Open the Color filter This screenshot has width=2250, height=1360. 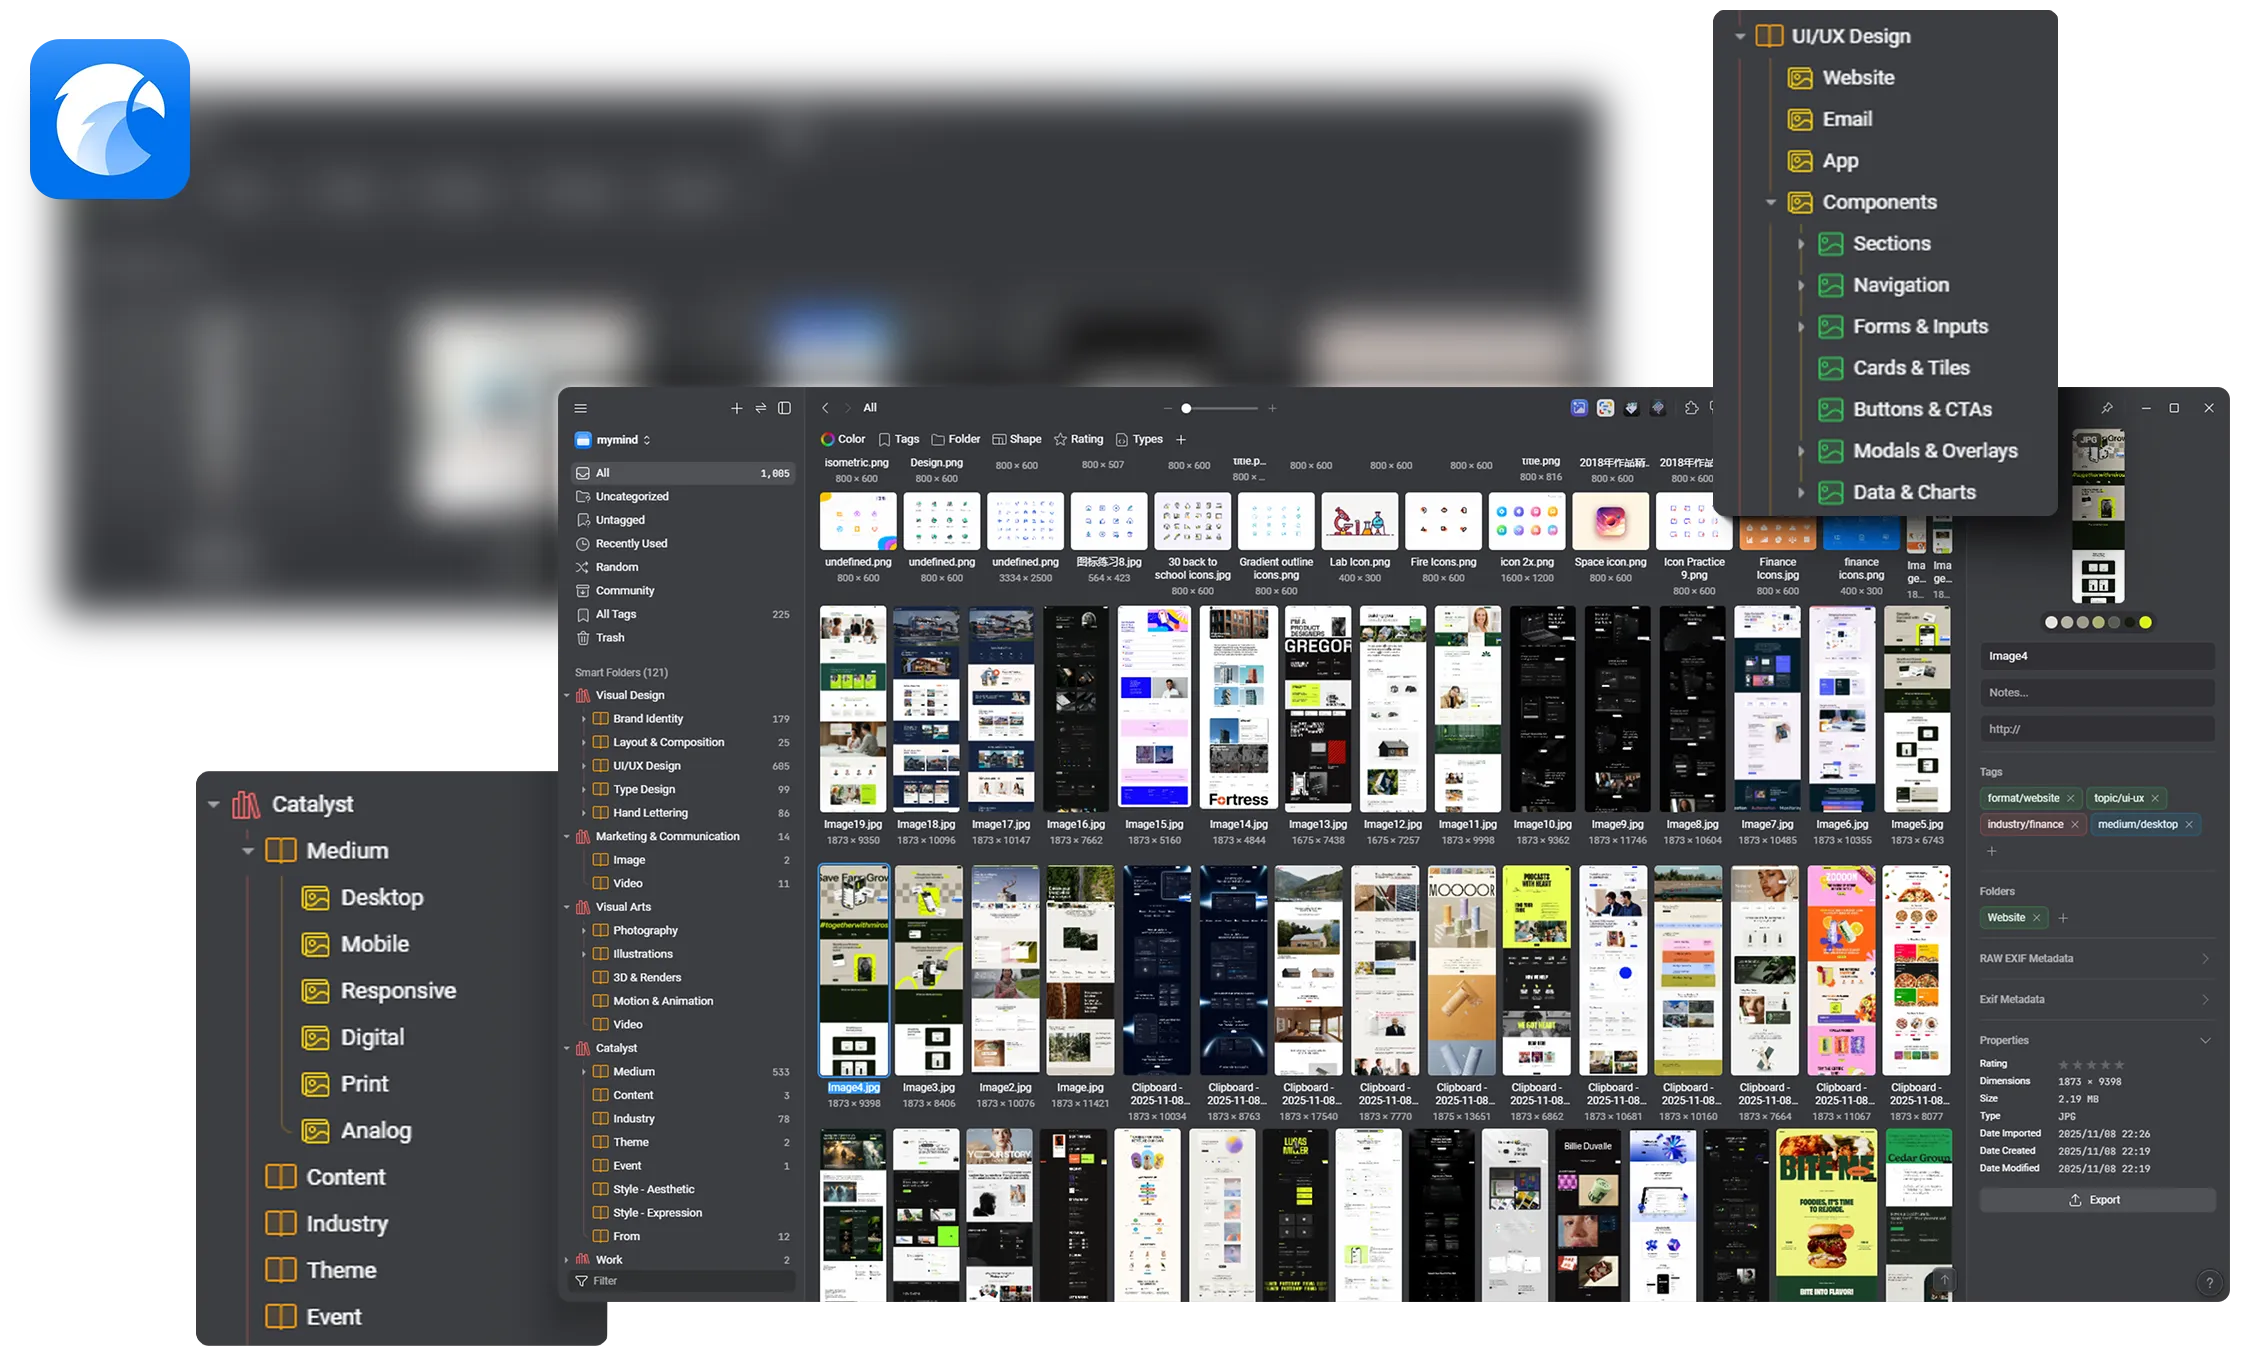click(x=843, y=439)
